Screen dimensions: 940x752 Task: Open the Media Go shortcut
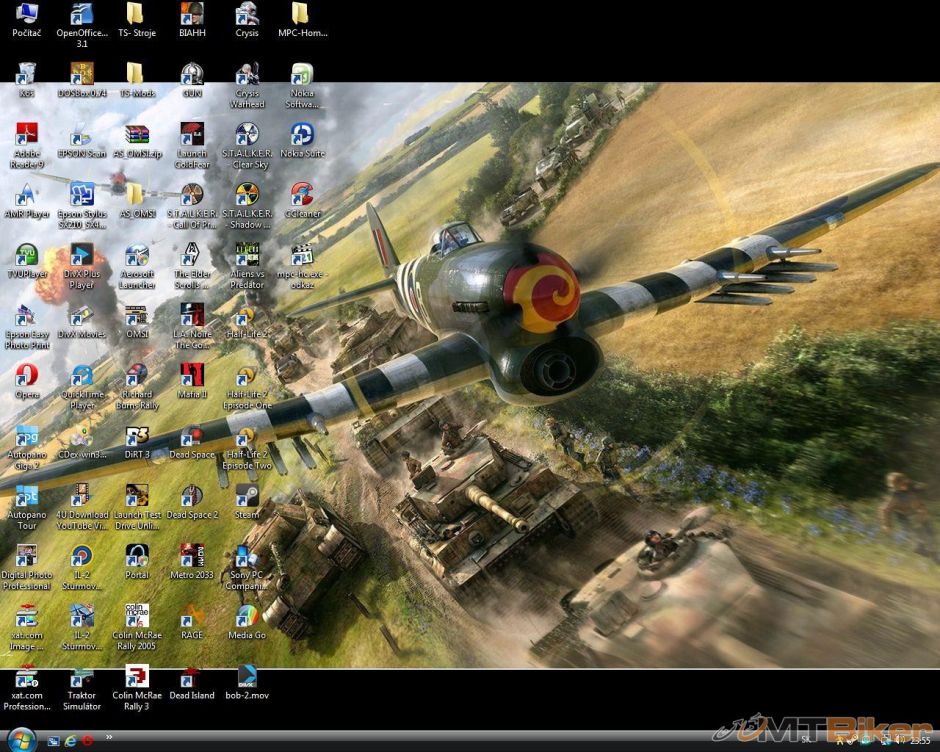point(247,617)
